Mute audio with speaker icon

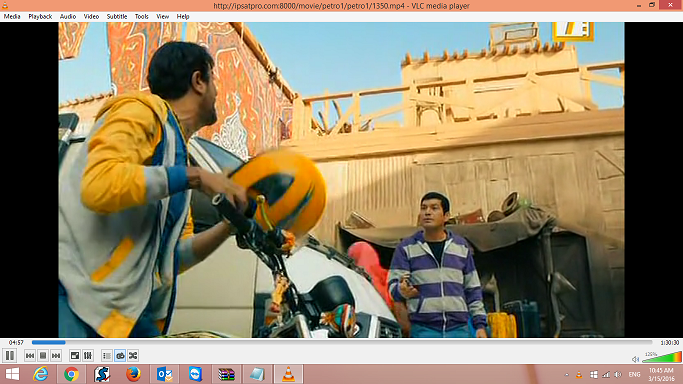pyautogui.click(x=636, y=359)
